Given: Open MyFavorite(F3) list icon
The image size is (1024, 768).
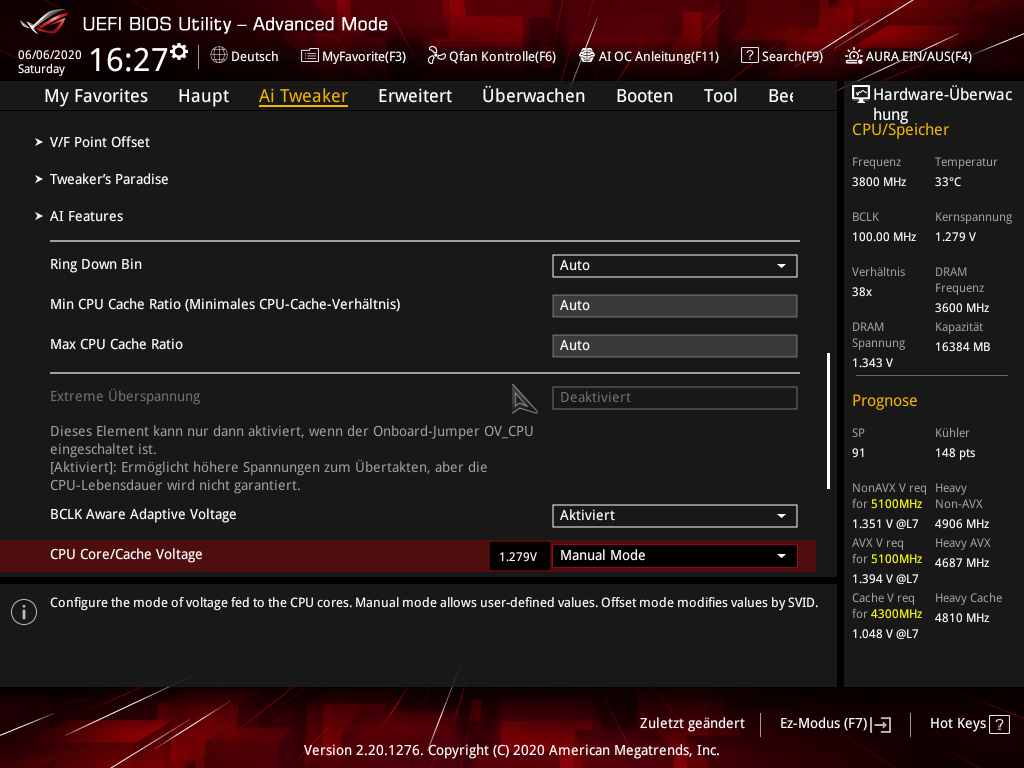Looking at the screenshot, I should (310, 56).
